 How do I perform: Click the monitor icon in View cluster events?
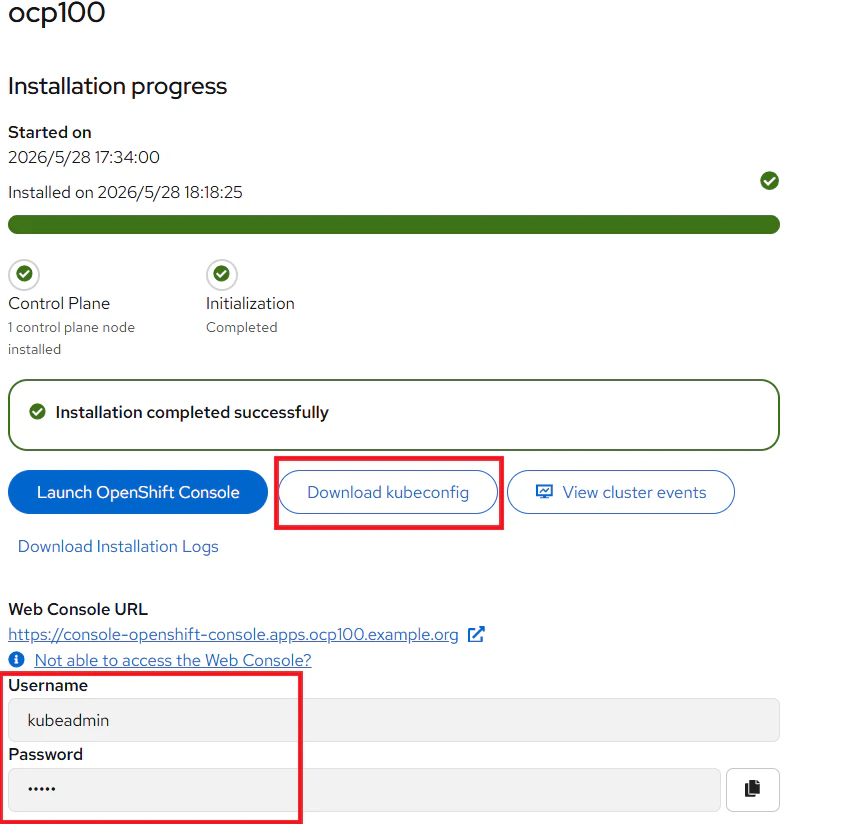tap(544, 491)
